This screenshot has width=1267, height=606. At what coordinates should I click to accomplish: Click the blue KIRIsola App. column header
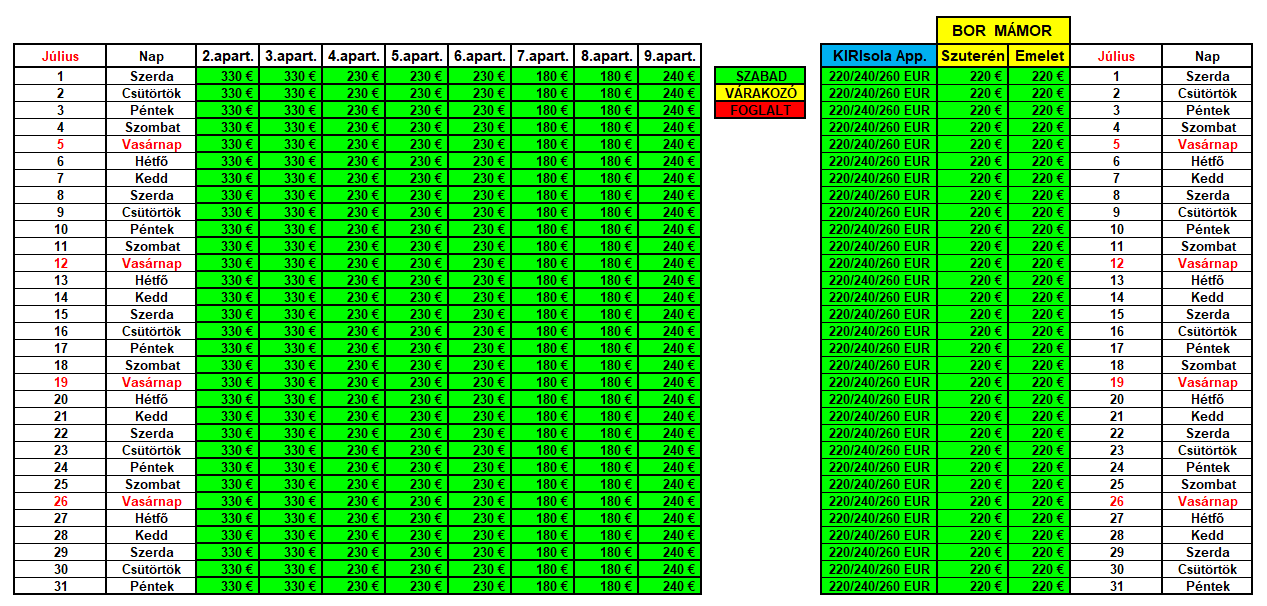(878, 56)
